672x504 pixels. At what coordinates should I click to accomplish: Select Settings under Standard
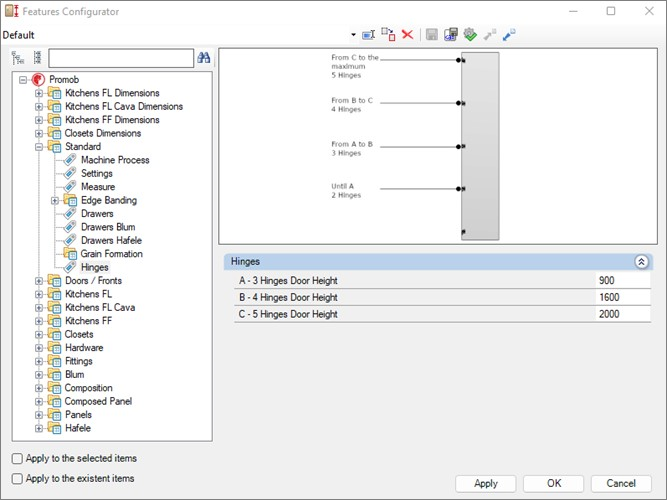pos(97,173)
